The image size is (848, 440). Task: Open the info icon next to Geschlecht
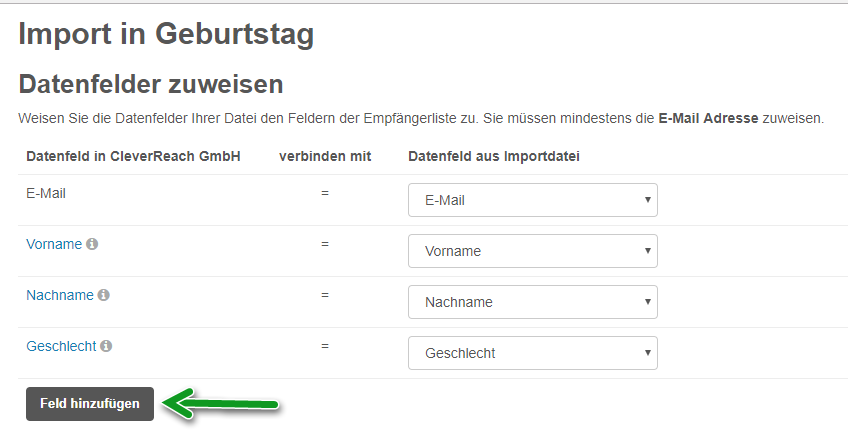107,346
